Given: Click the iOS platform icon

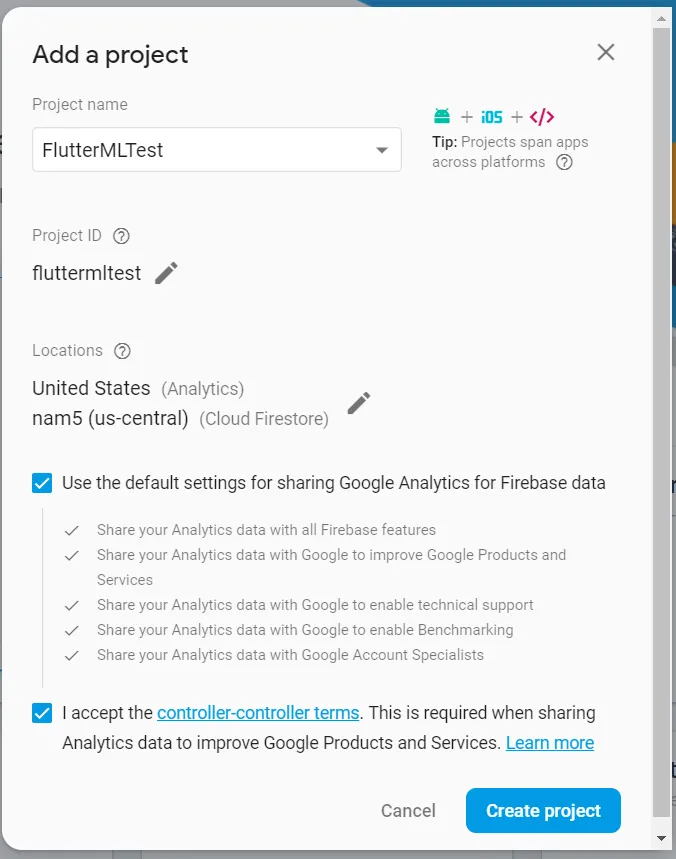Looking at the screenshot, I should [x=491, y=117].
